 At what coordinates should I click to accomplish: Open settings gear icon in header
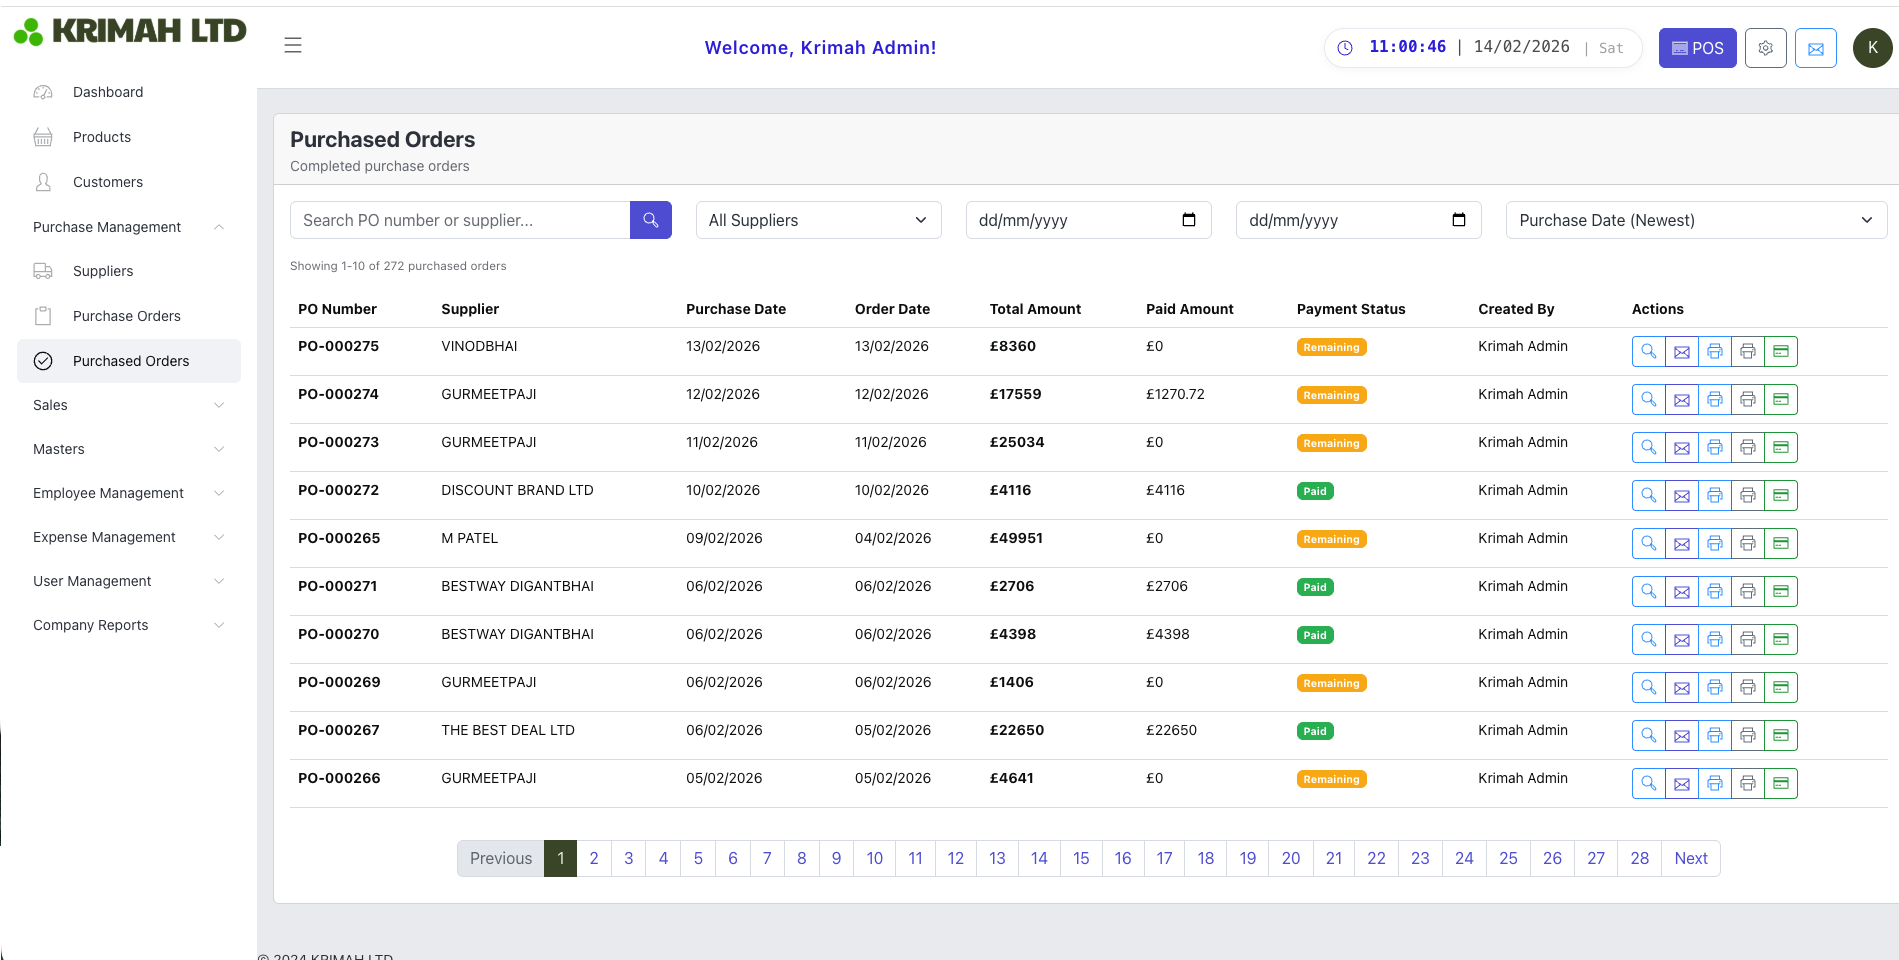point(1765,48)
